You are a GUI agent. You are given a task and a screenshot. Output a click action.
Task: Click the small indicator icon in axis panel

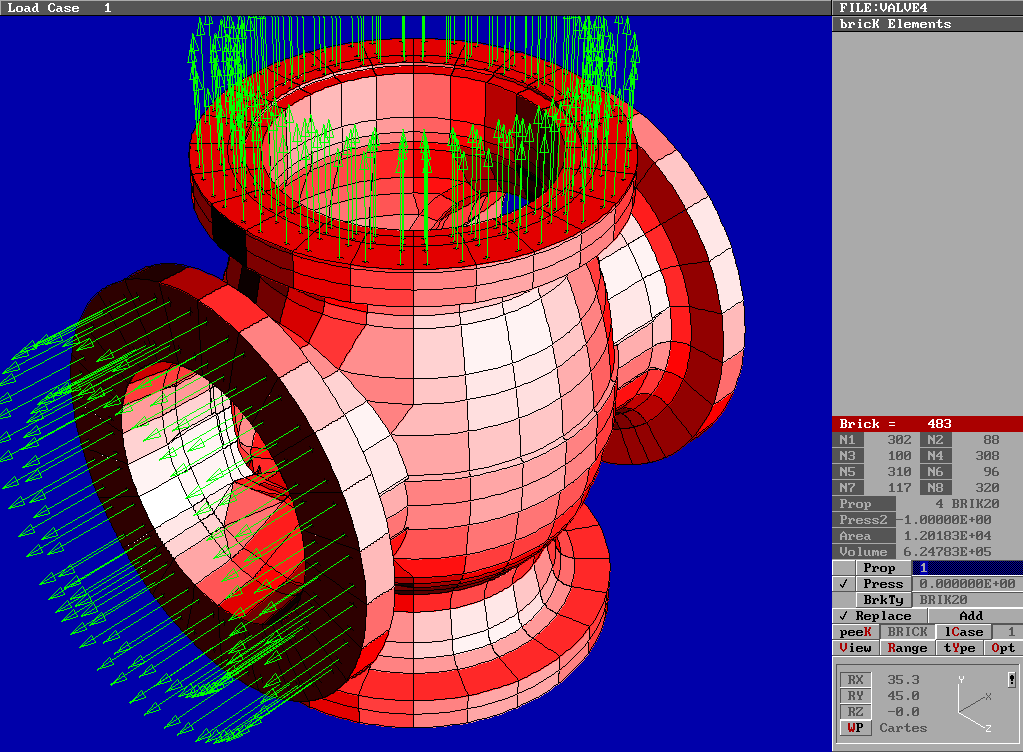[x=1011, y=680]
